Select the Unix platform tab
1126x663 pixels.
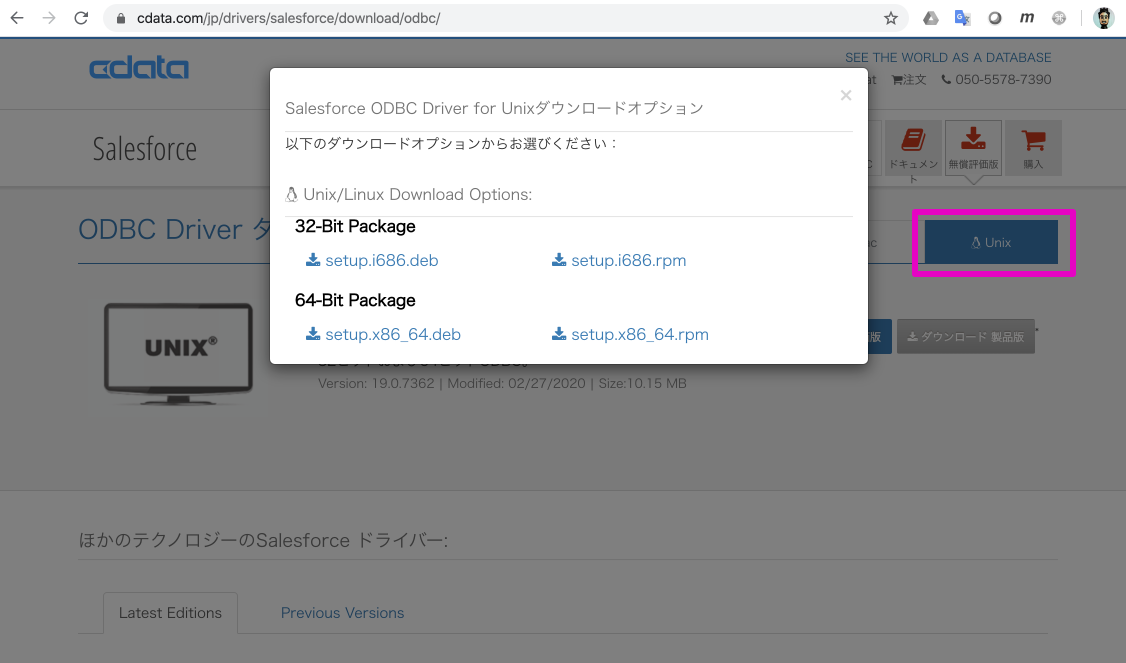pos(991,242)
